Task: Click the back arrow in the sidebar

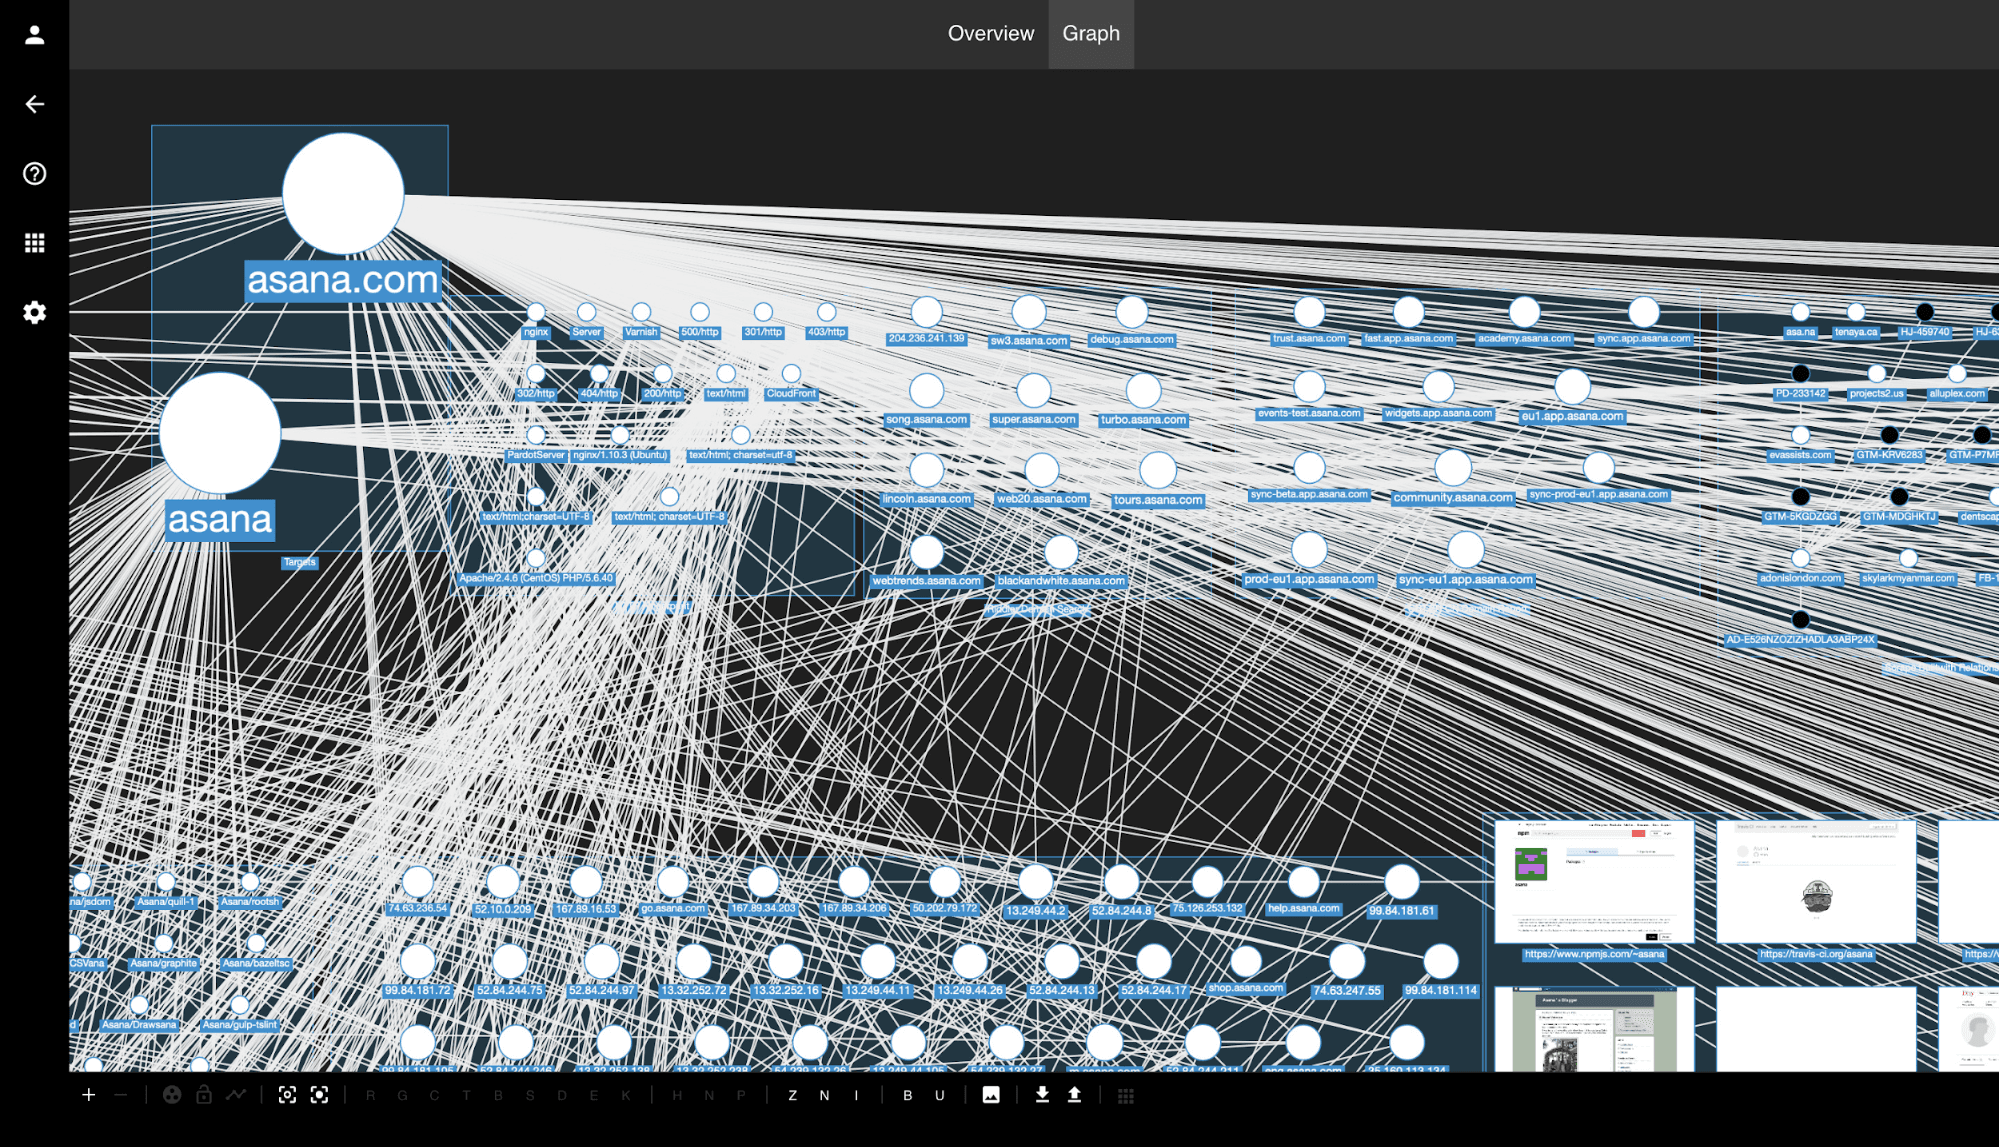Action: point(35,104)
